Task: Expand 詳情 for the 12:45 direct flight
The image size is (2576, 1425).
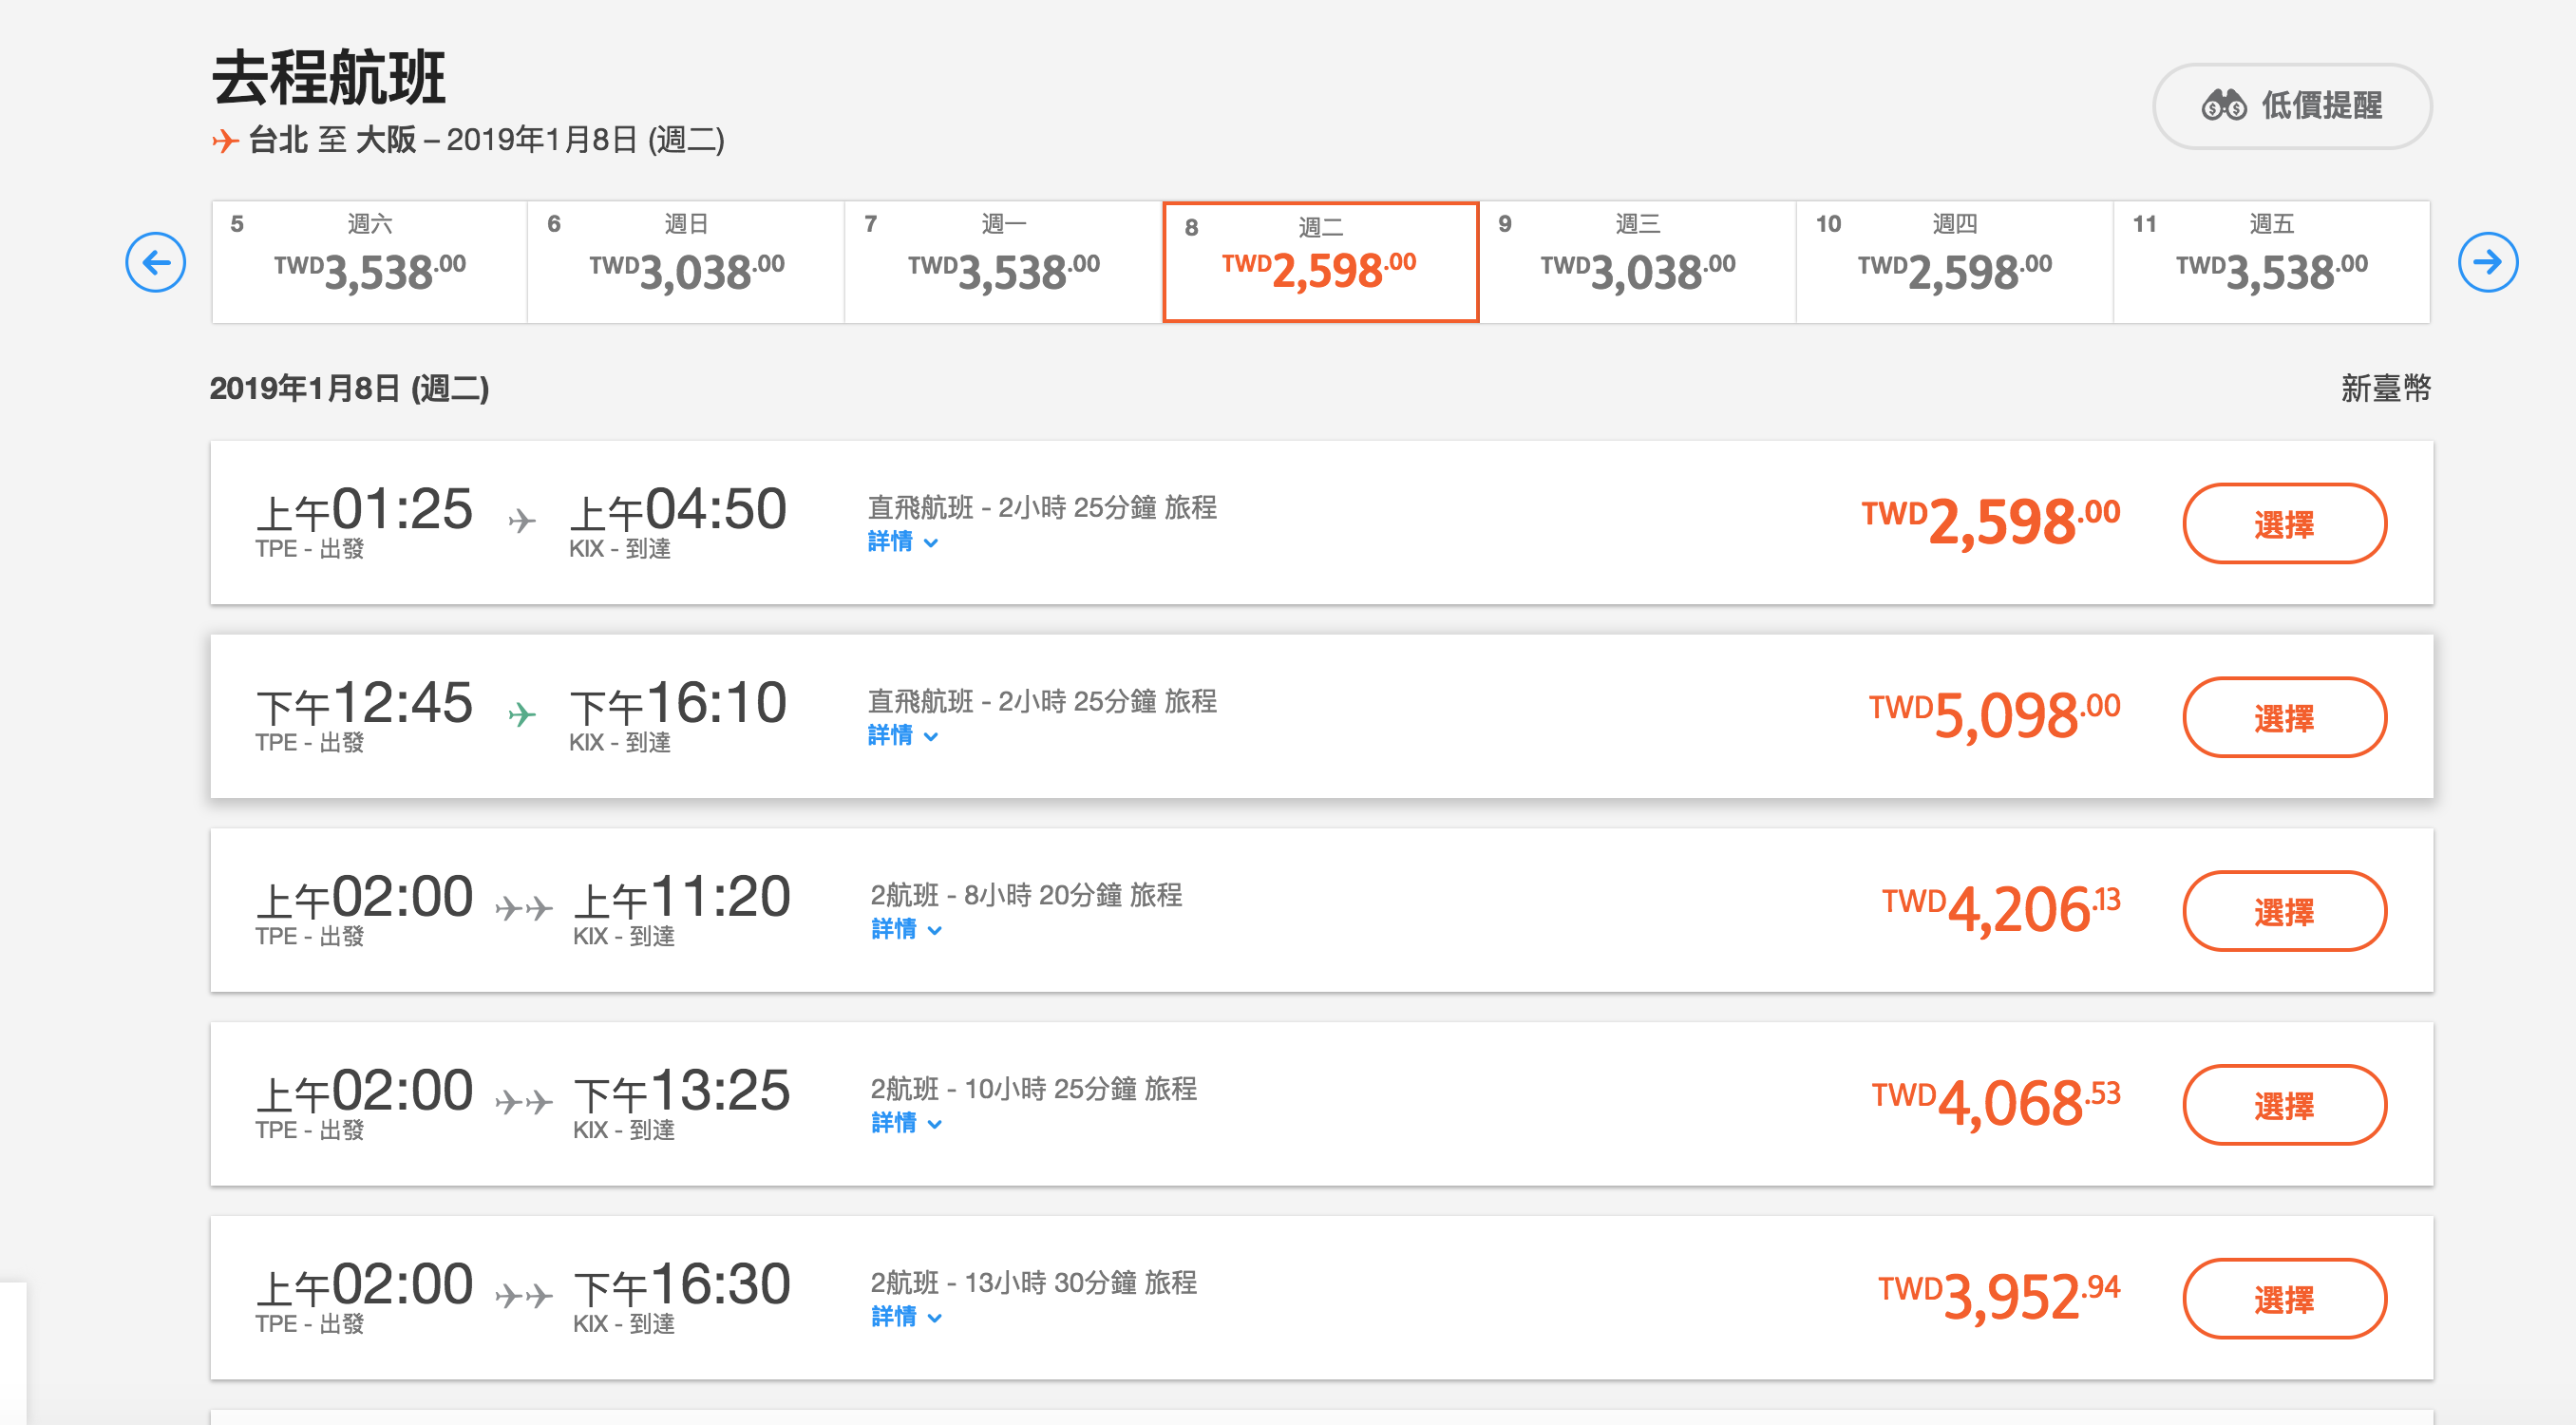Action: (902, 736)
